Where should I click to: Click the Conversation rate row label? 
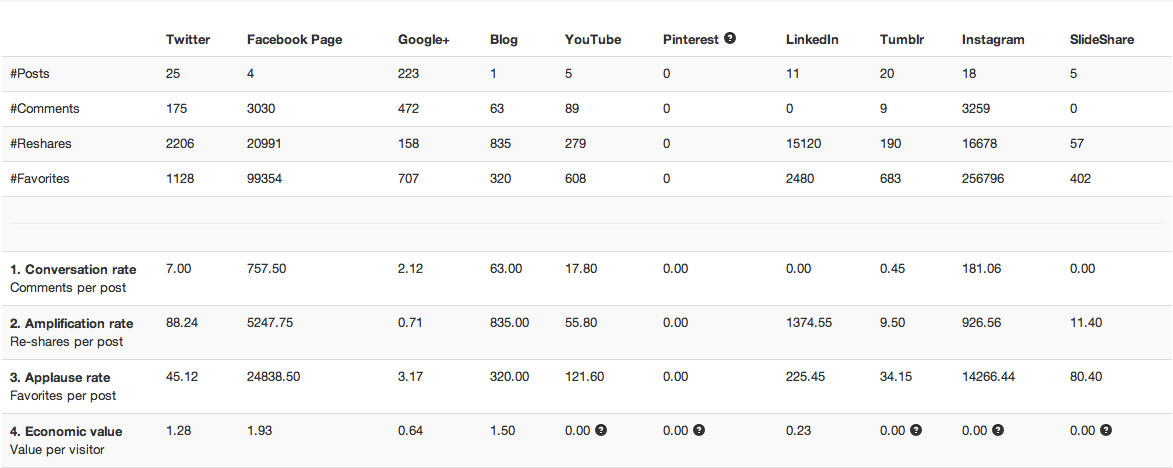73,269
